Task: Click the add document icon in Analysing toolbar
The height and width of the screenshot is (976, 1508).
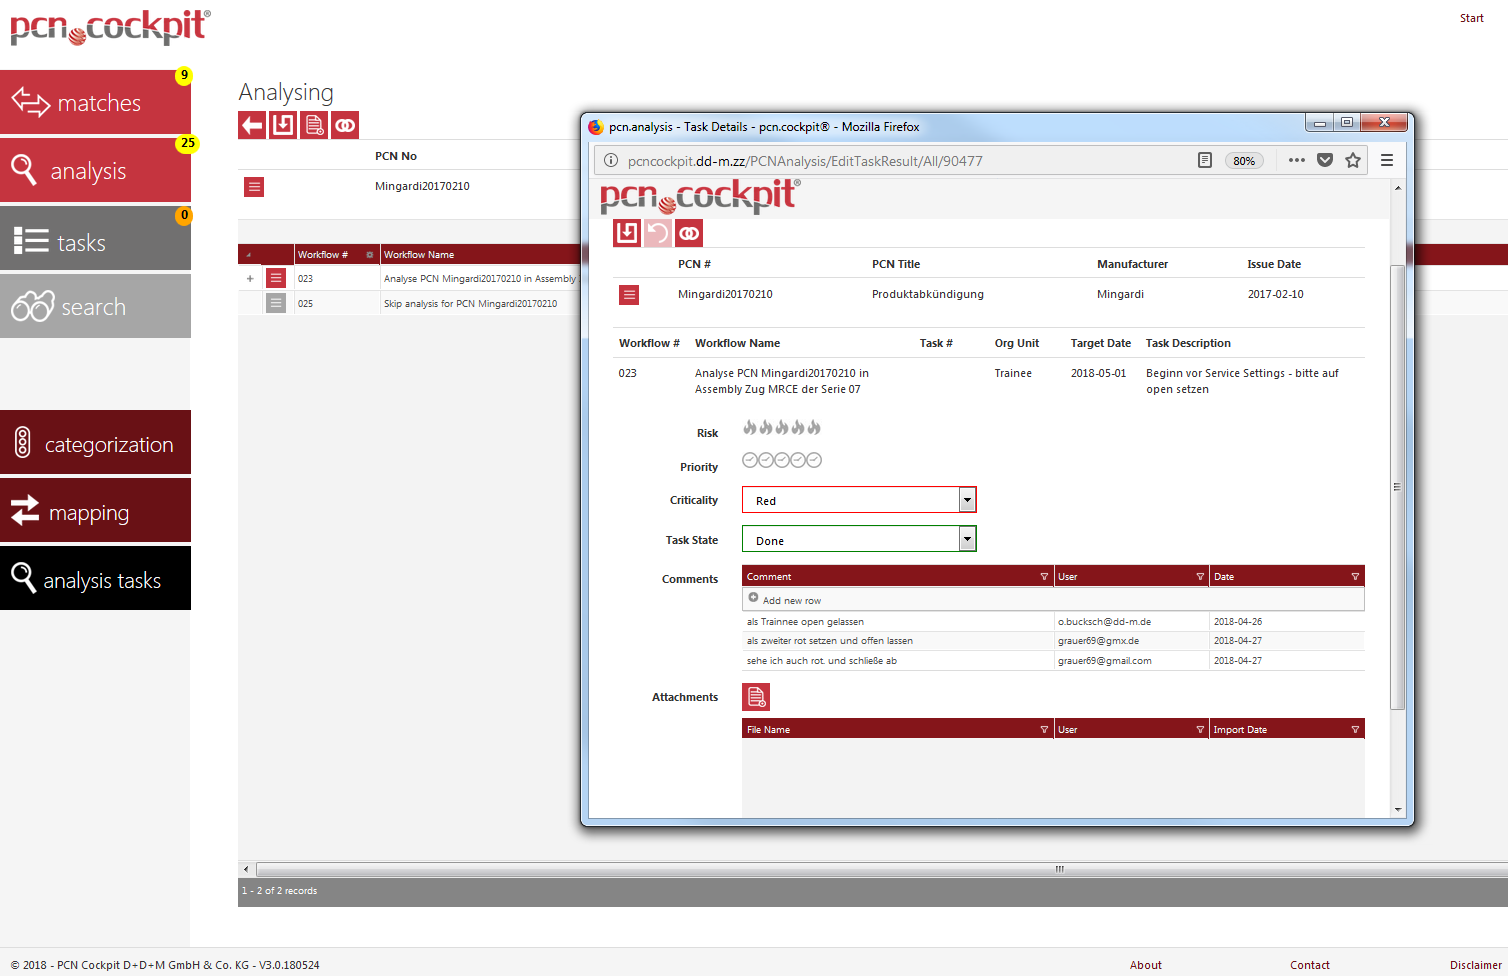Action: (x=314, y=125)
